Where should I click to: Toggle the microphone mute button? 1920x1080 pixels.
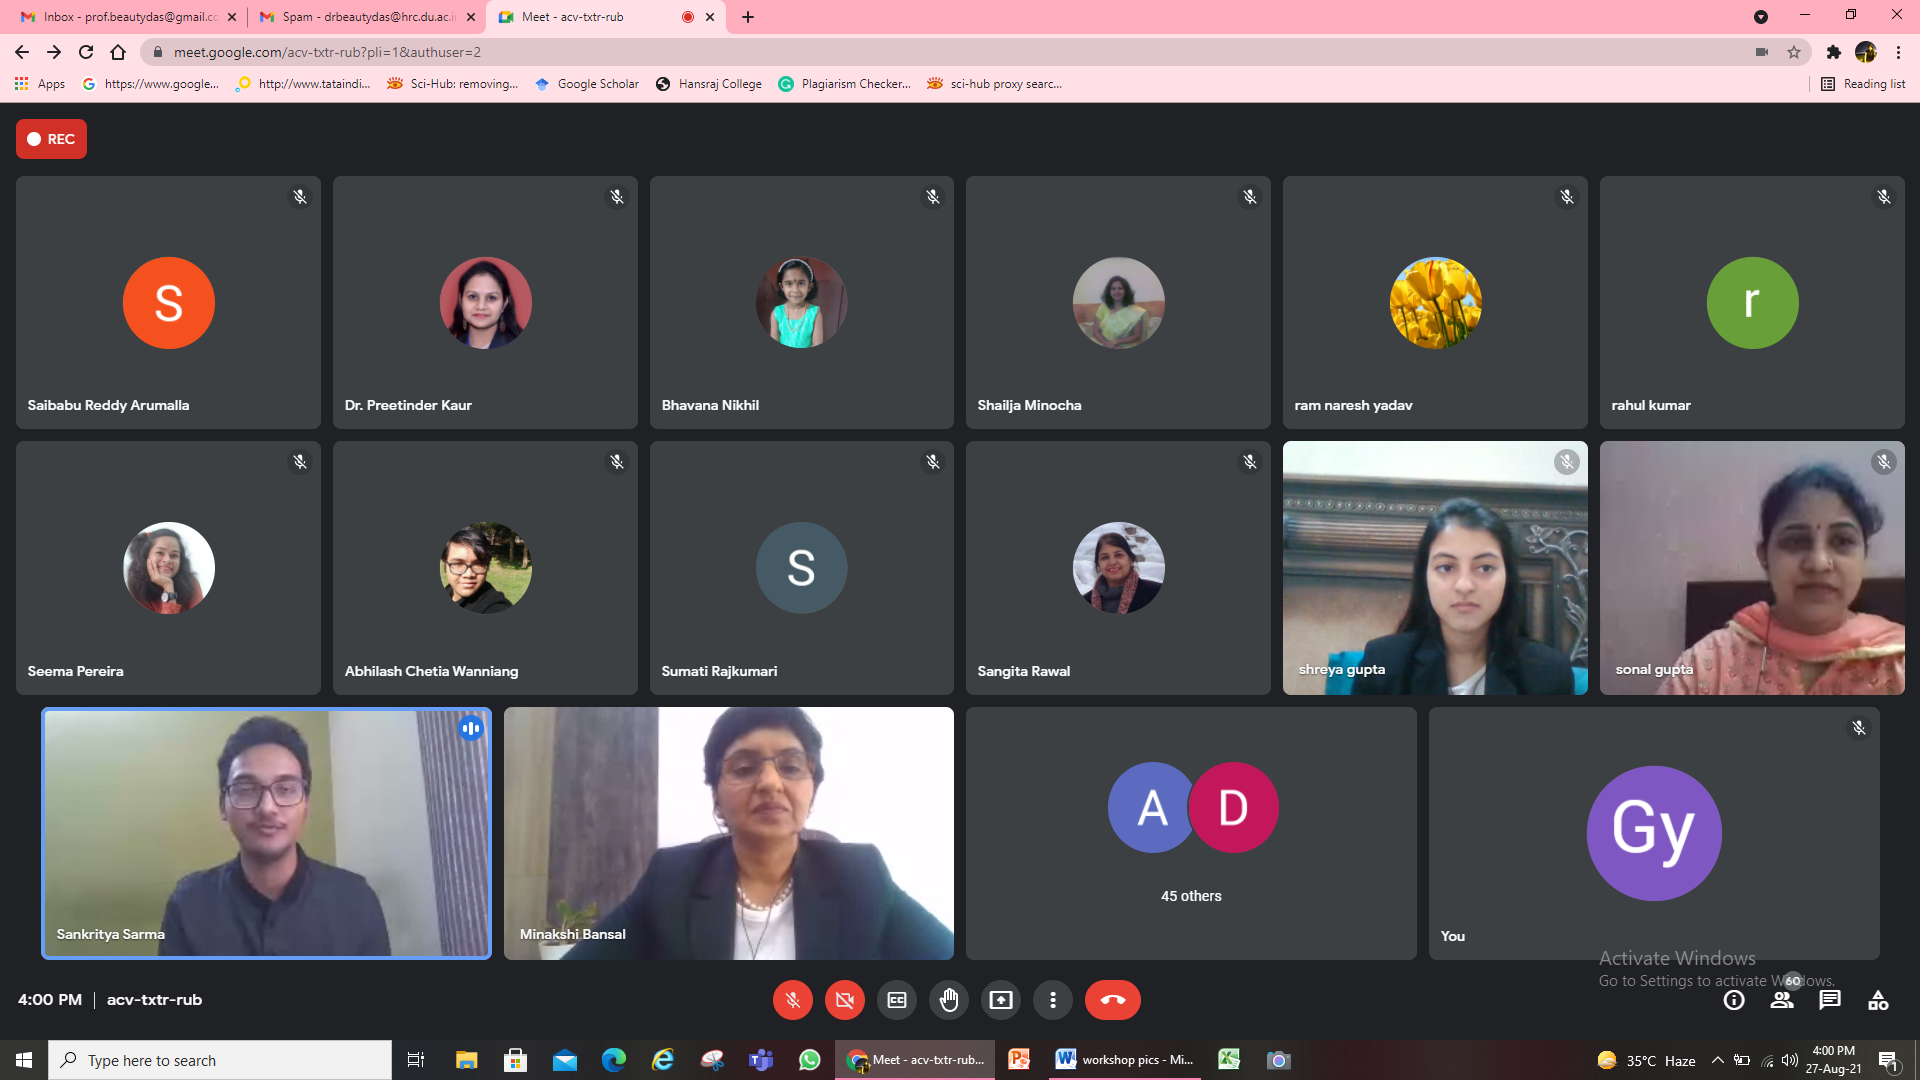(792, 1000)
